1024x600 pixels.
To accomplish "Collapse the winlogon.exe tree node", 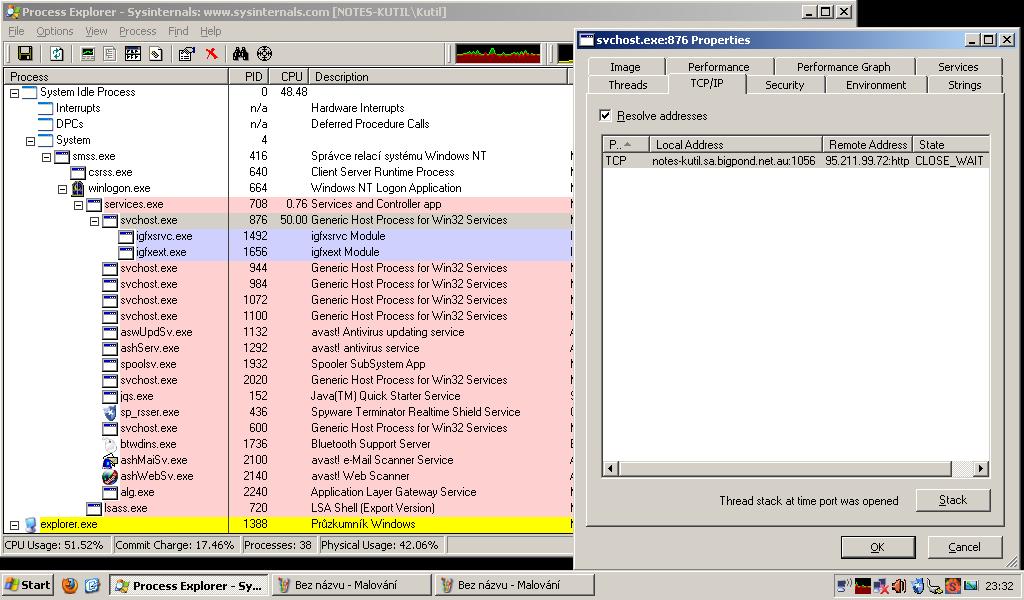I will coord(62,188).
